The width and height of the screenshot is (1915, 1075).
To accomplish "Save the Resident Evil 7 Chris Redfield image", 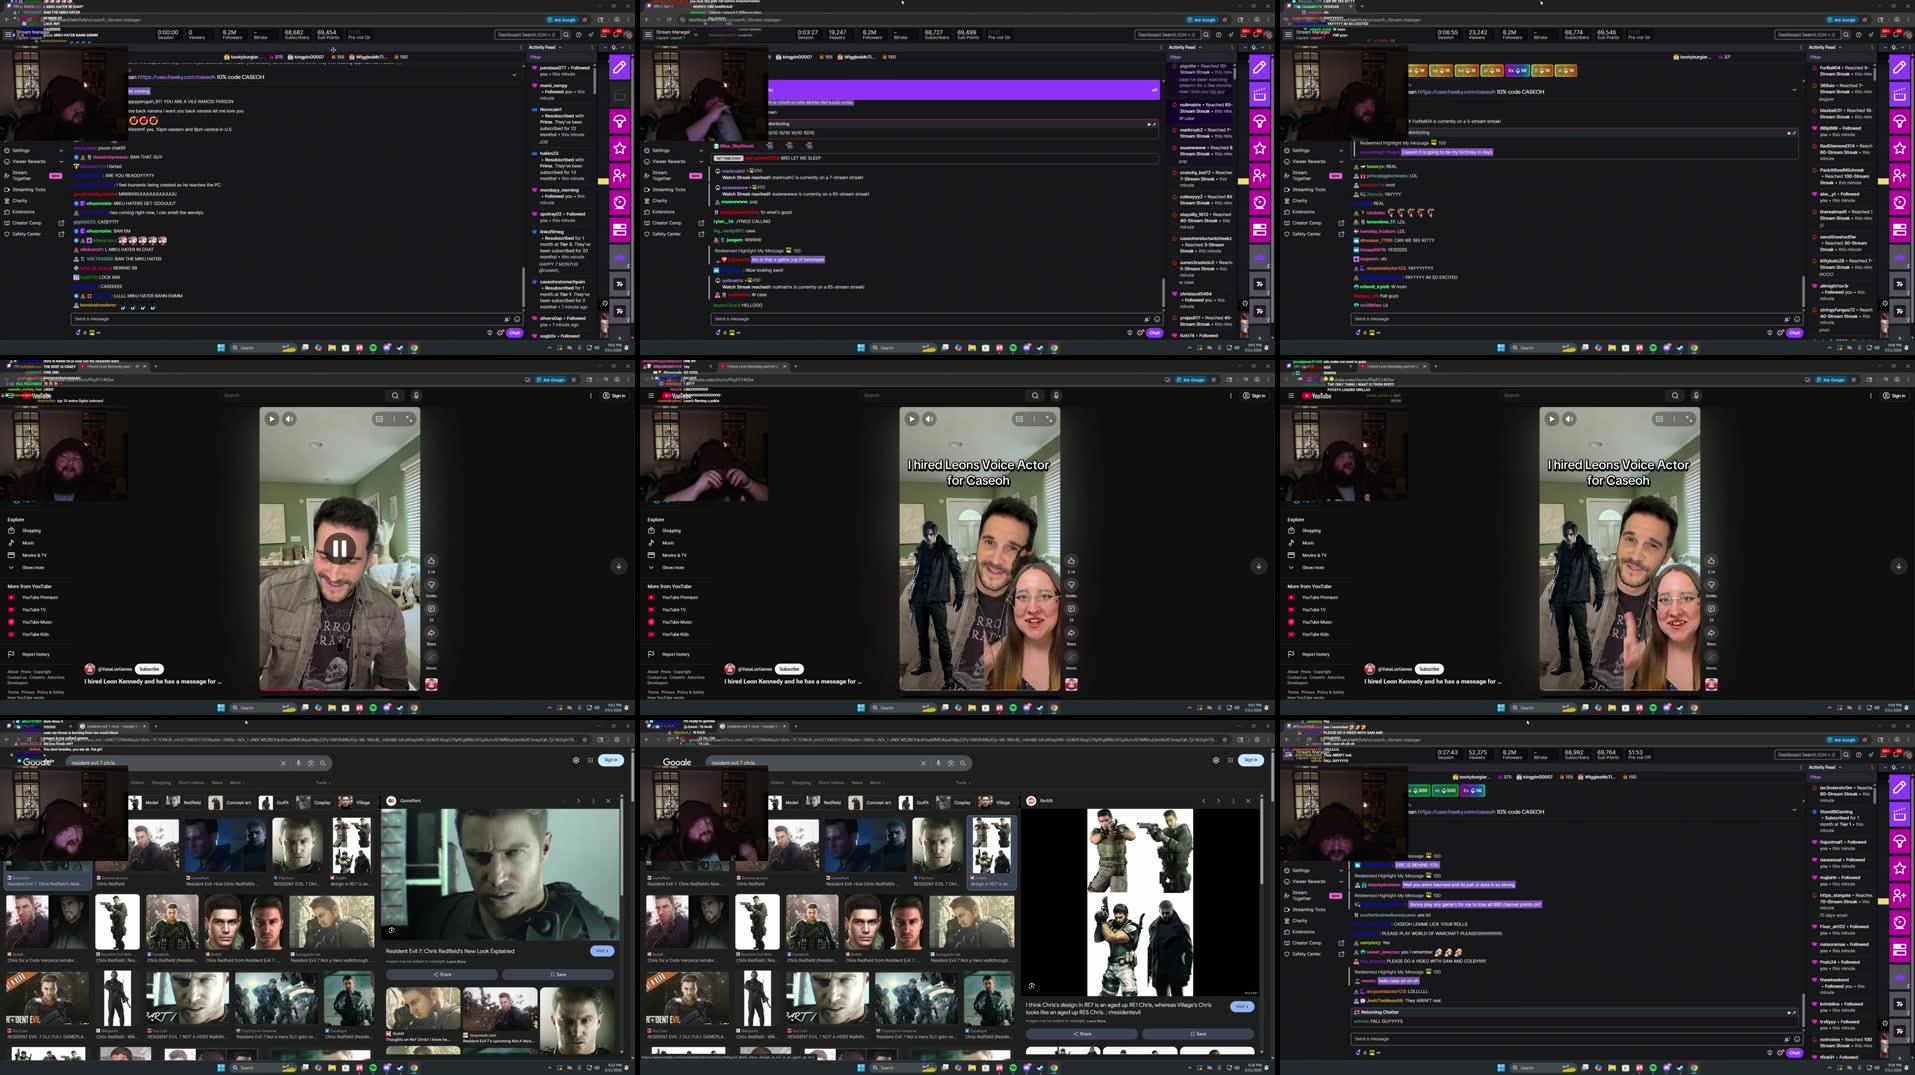I will coord(560,973).
